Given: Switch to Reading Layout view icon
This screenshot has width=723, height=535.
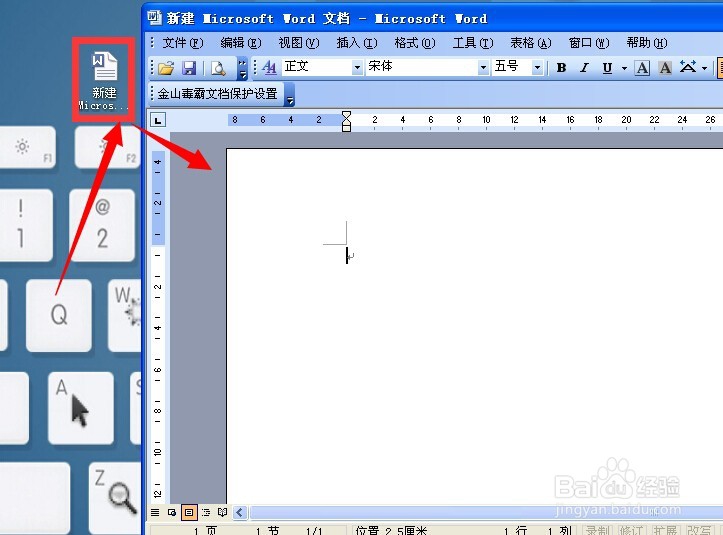Looking at the screenshot, I should (x=223, y=512).
